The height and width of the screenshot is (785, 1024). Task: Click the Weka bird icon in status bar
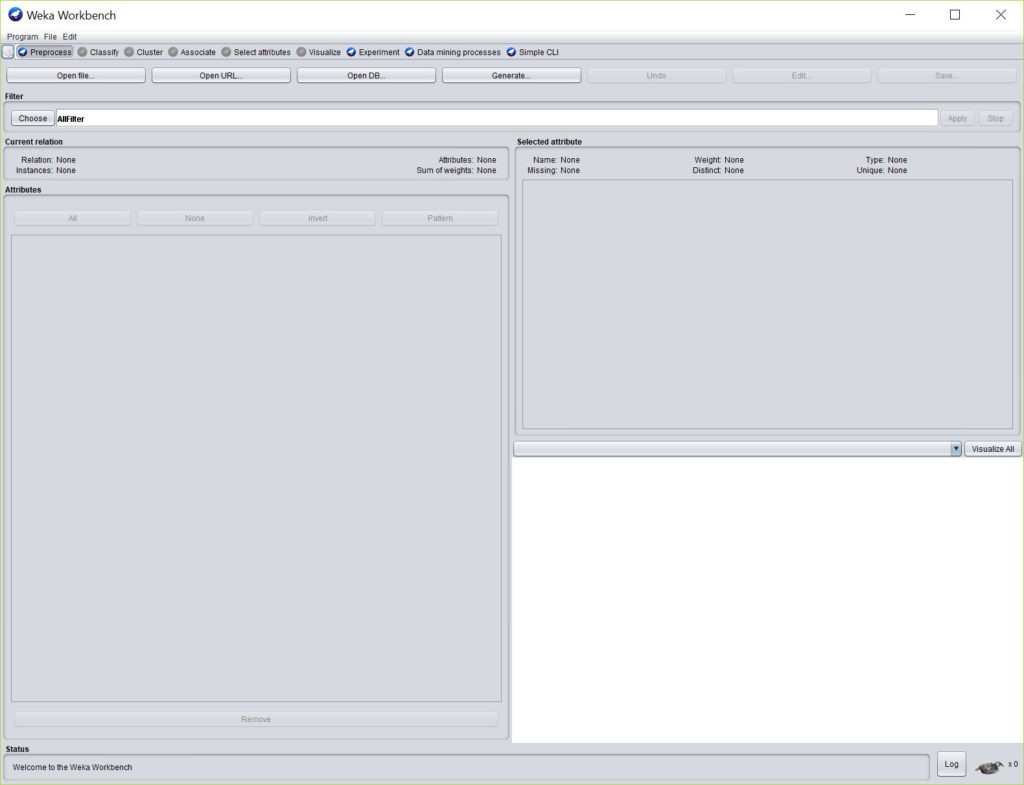[x=989, y=766]
